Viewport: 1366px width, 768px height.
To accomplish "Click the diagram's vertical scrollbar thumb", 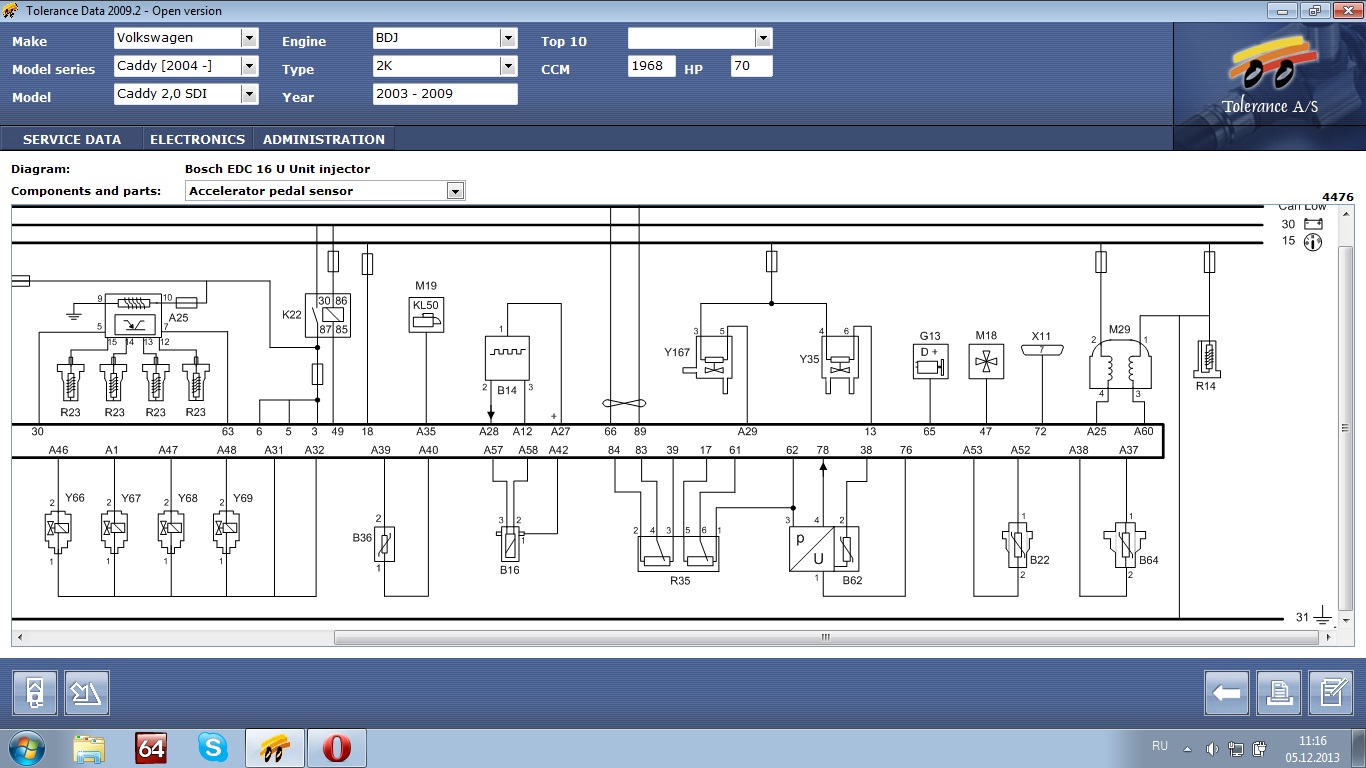I will (1346, 427).
